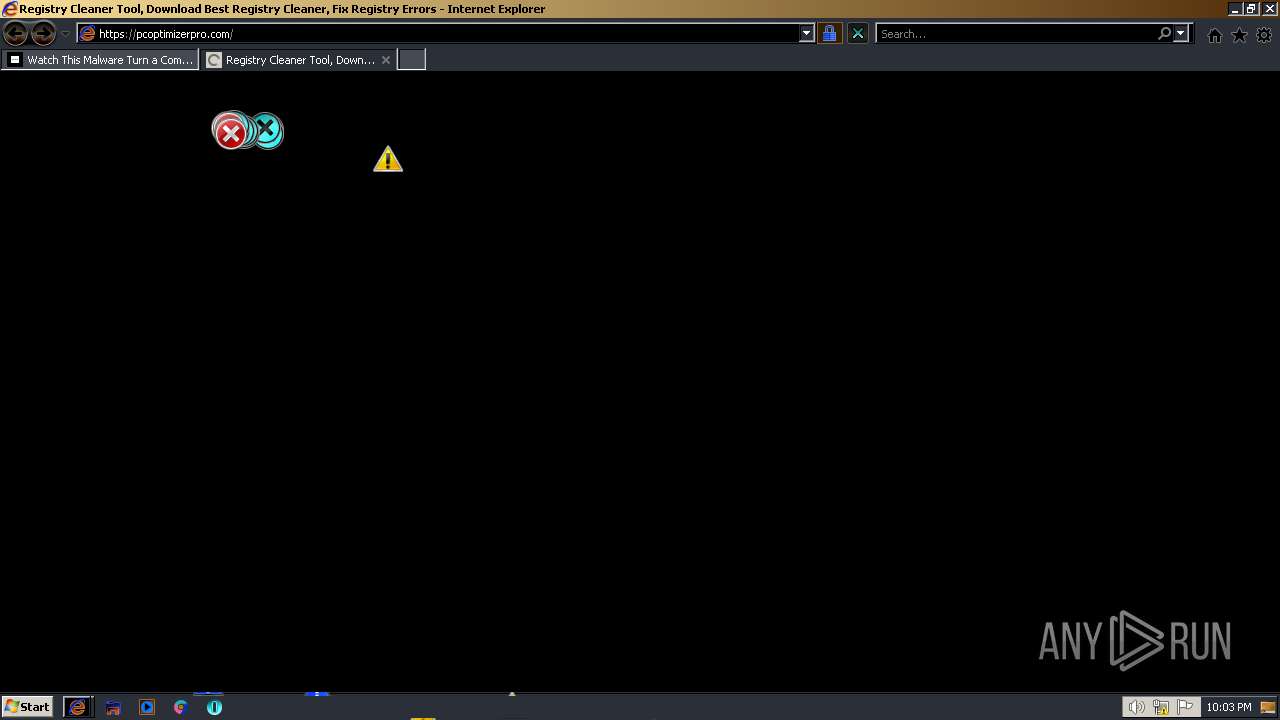The height and width of the screenshot is (720, 1280).
Task: Minimize the Internet Explorer window
Action: pyautogui.click(x=1234, y=9)
